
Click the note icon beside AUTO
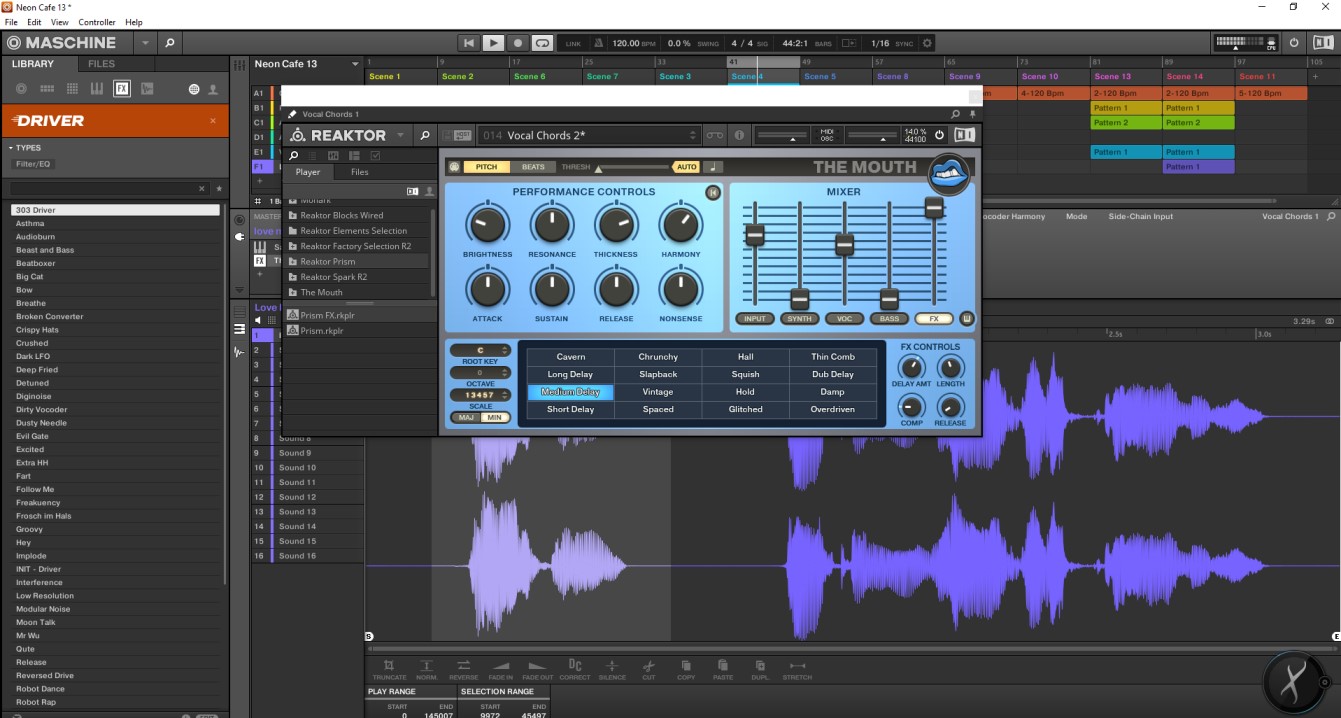pyautogui.click(x=713, y=167)
